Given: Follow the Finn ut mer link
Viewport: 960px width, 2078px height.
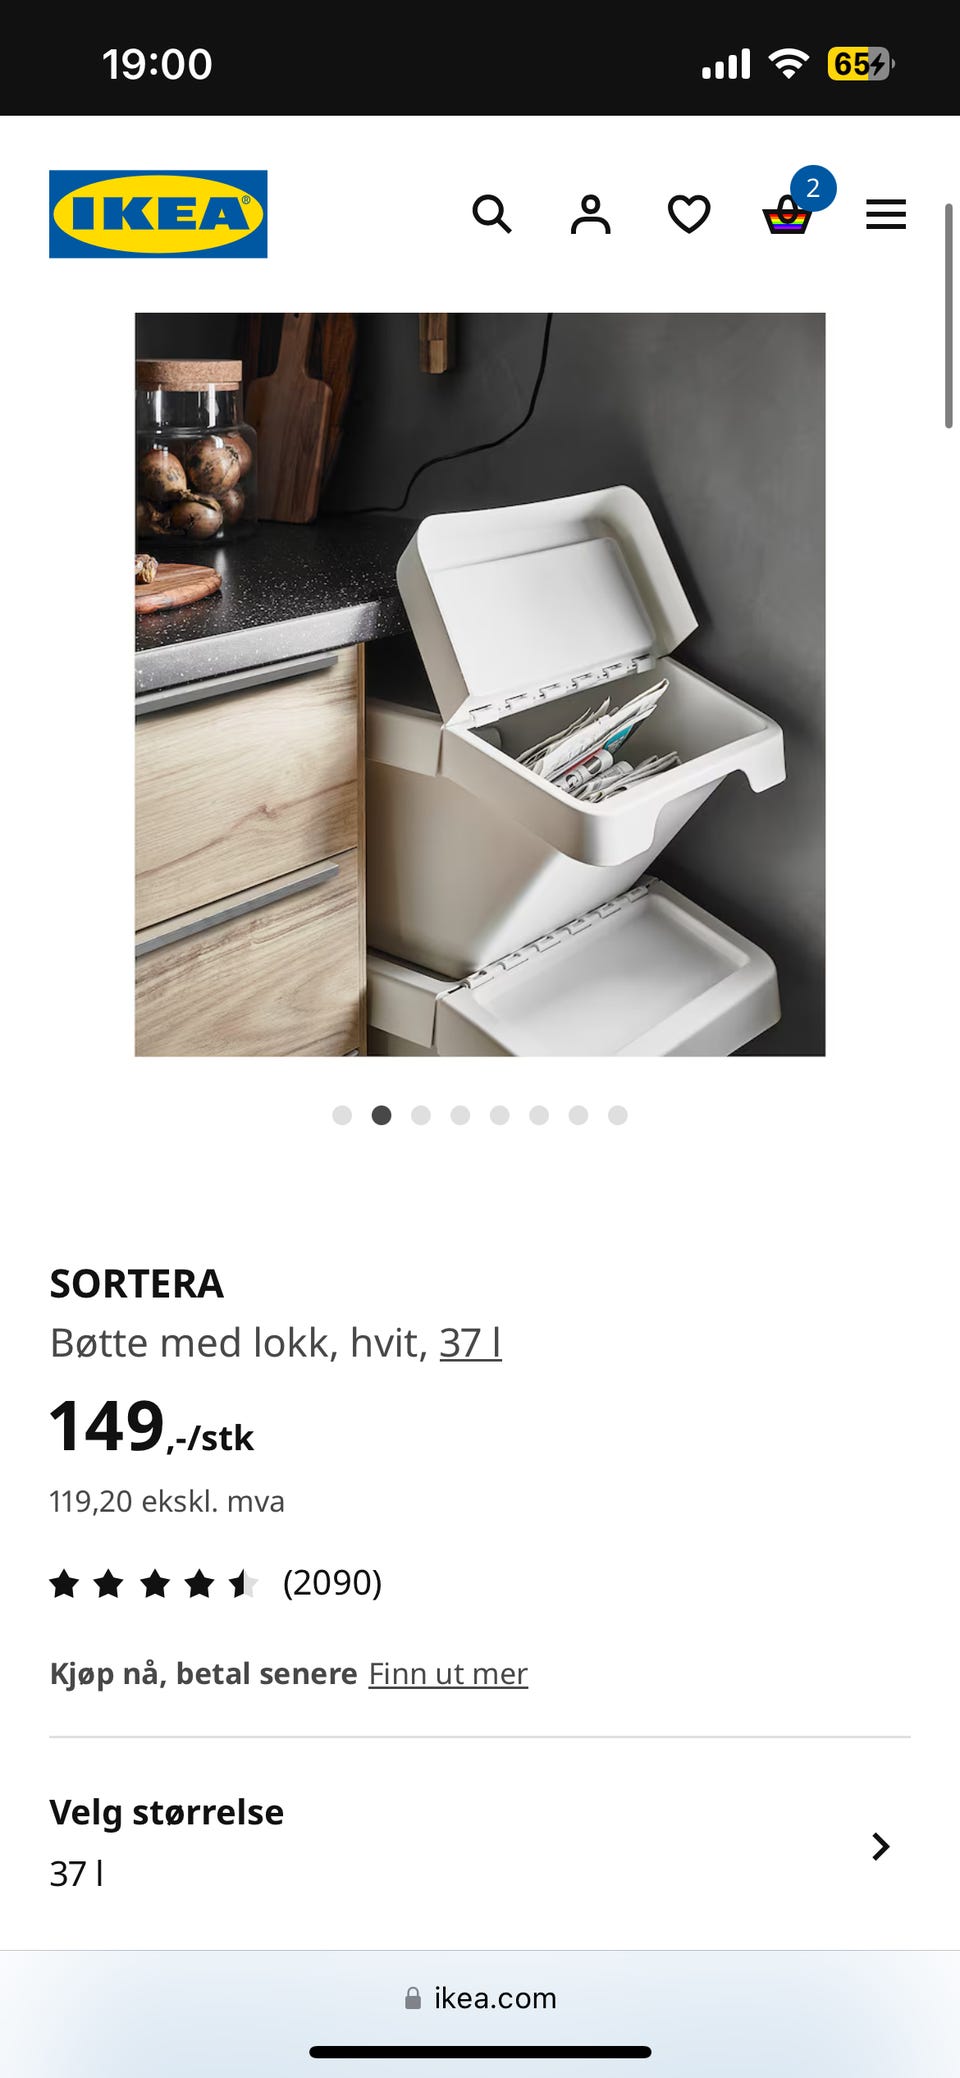Looking at the screenshot, I should tap(448, 1673).
